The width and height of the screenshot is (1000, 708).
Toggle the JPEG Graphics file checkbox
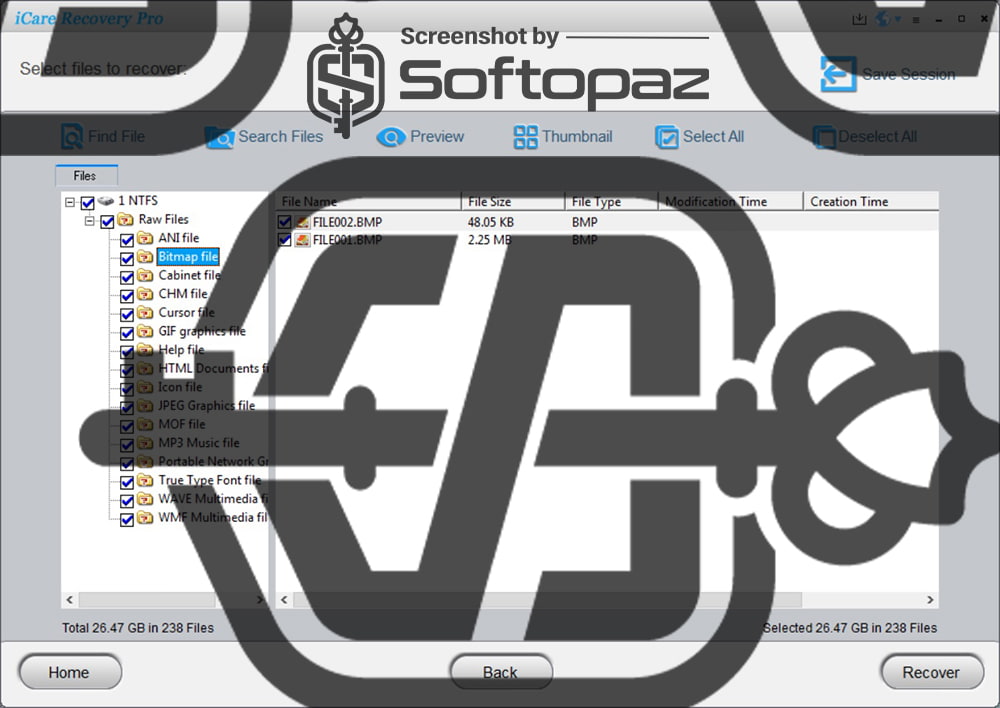[127, 408]
